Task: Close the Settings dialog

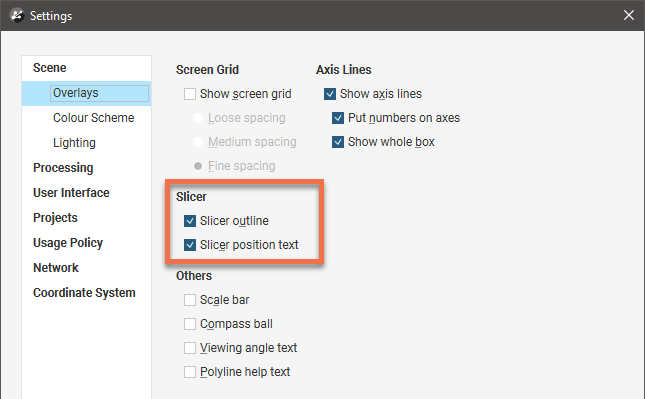Action: (x=629, y=15)
